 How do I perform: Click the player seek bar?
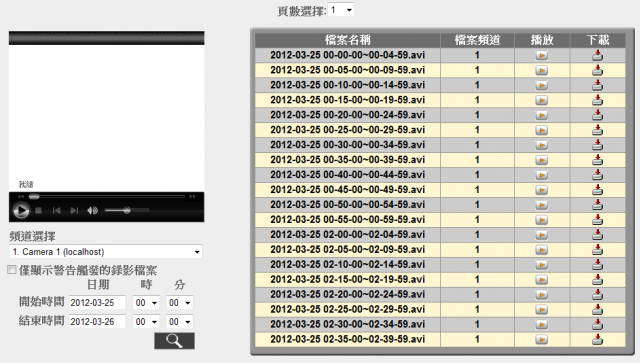click(107, 196)
